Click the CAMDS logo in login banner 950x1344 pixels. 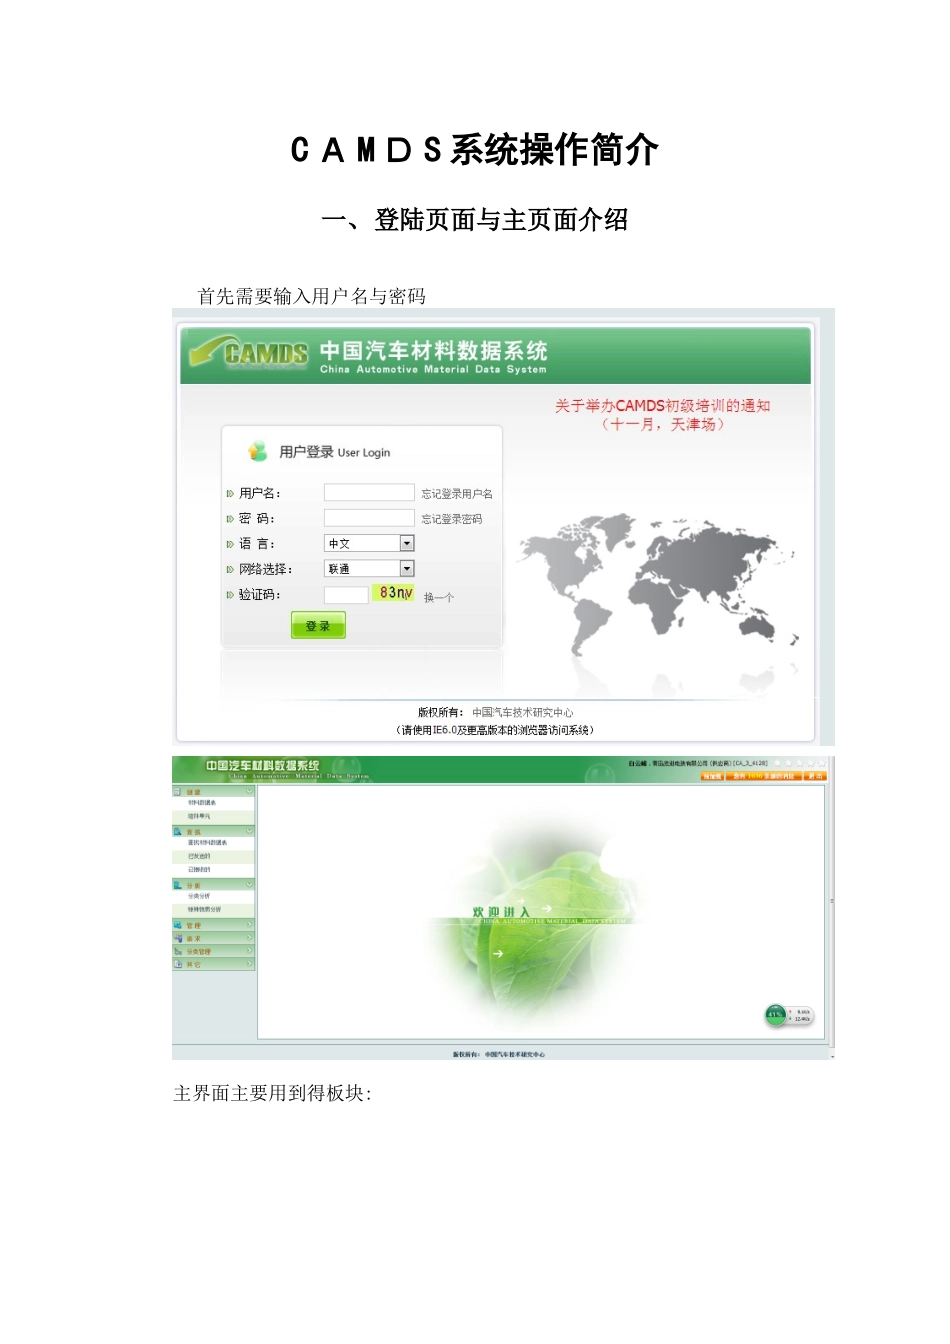250,352
